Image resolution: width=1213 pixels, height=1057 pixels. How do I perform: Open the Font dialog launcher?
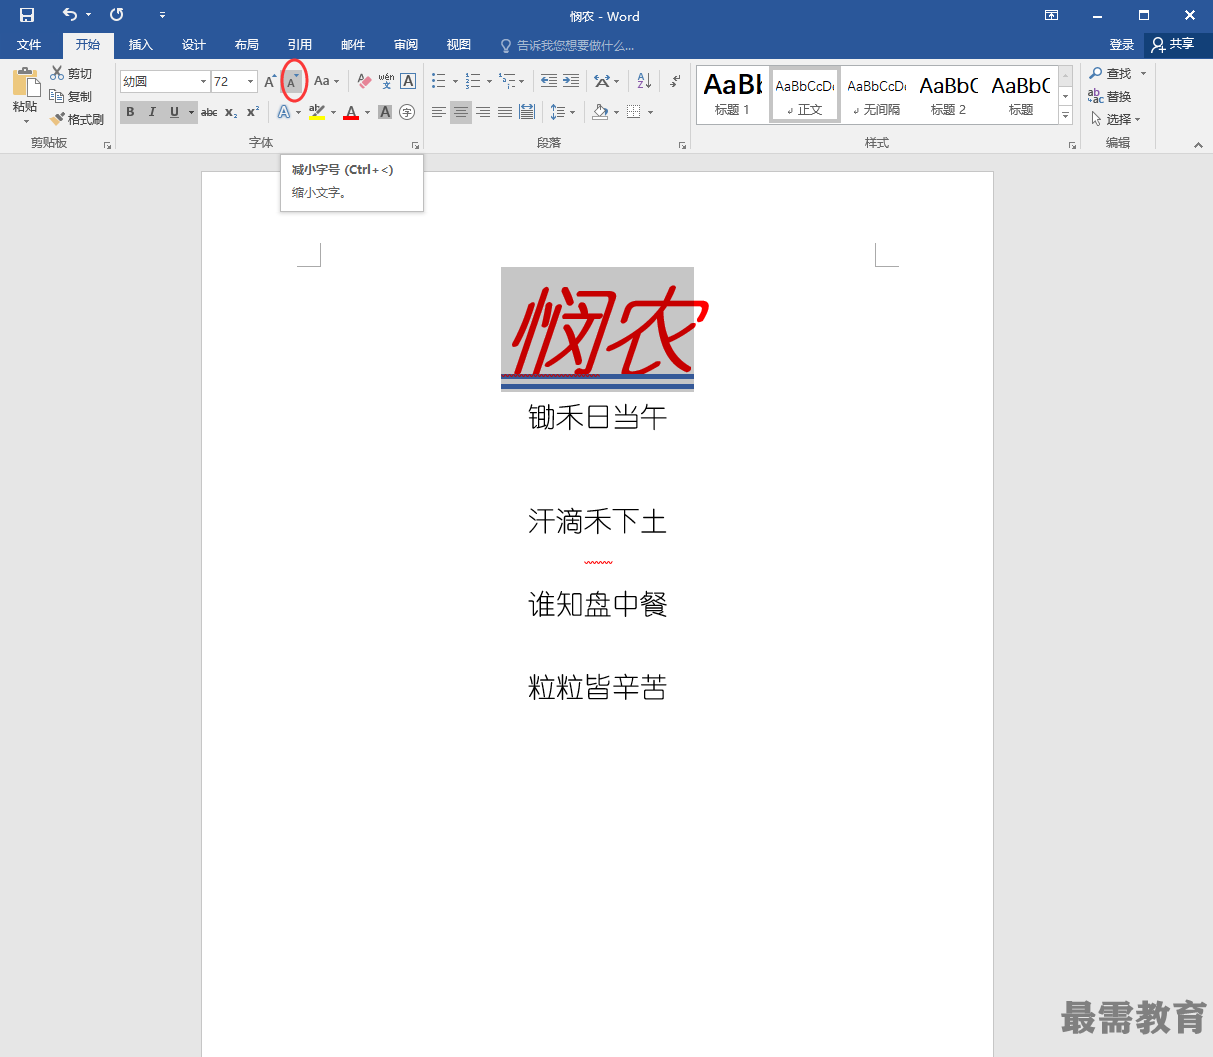(415, 145)
